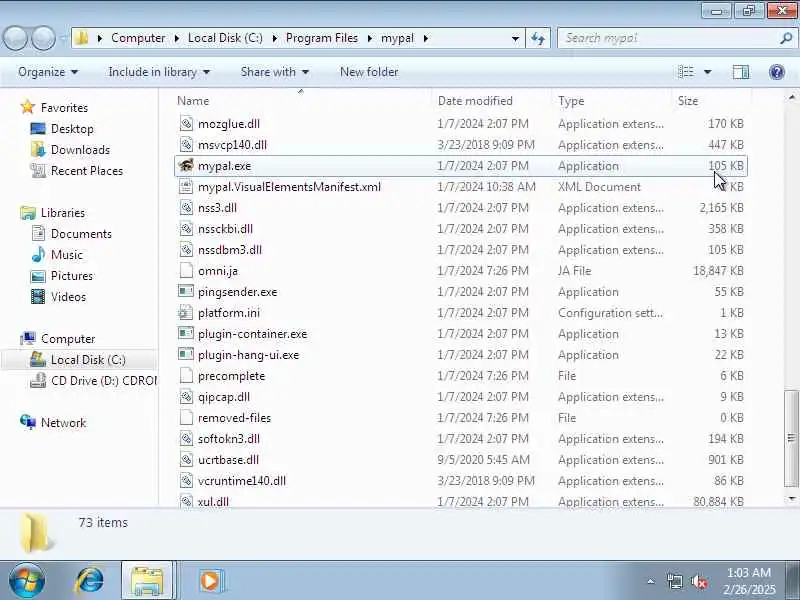Click the New folder button
Viewport: 800px width, 600px height.
click(x=369, y=72)
